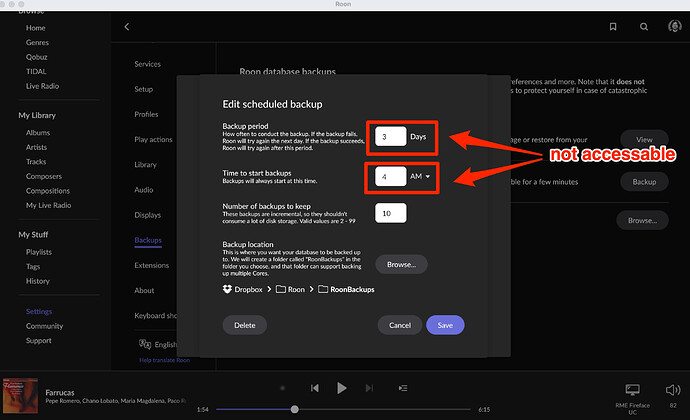Screen dimensions: 690x420
Task: Click the Farrucas album cover thumbnail
Action: 20,396
